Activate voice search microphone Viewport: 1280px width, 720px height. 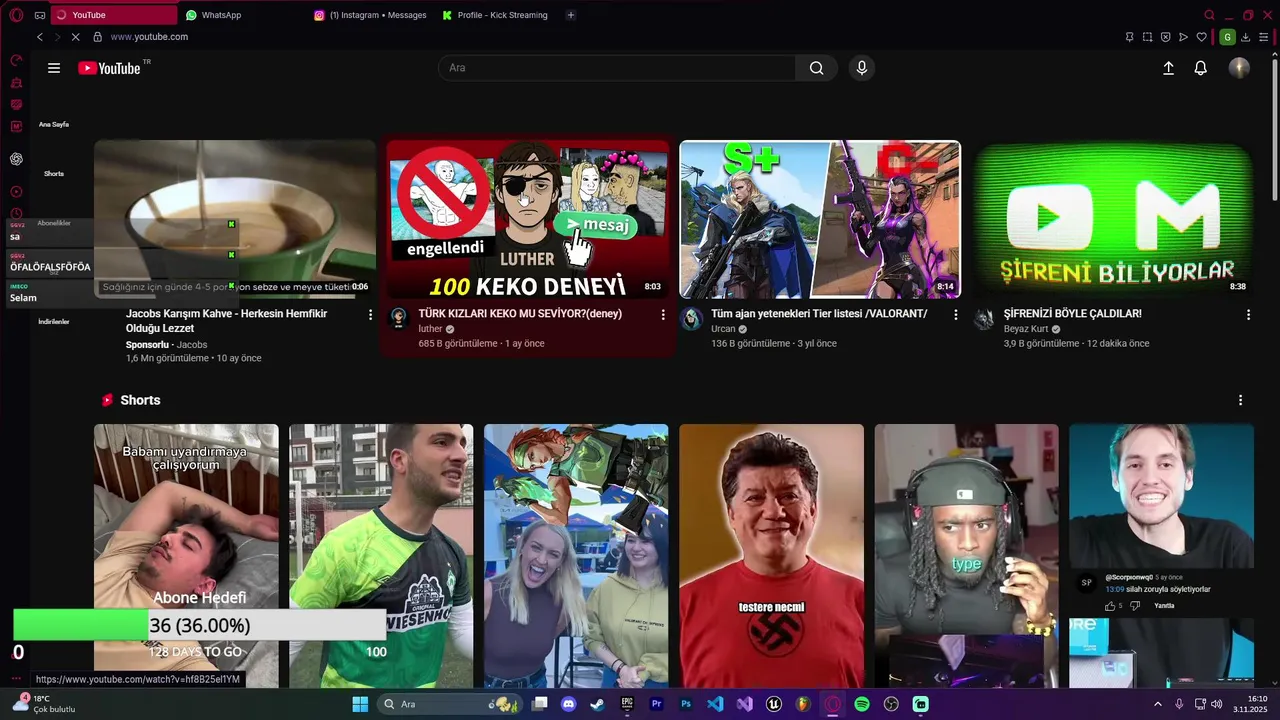pos(862,68)
